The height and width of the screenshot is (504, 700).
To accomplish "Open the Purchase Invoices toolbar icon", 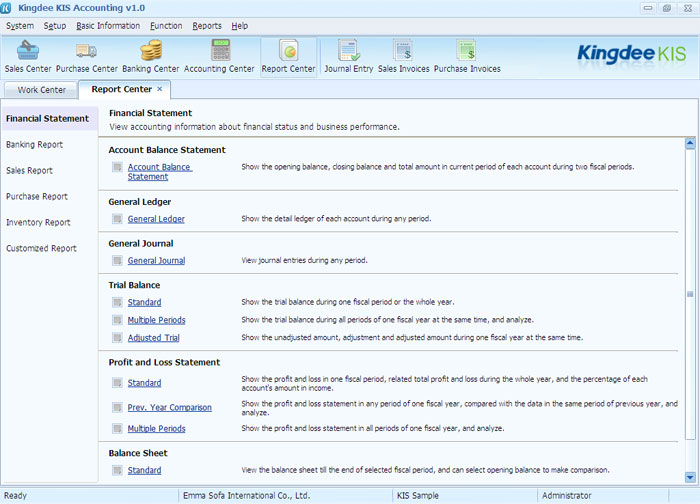I will [467, 50].
